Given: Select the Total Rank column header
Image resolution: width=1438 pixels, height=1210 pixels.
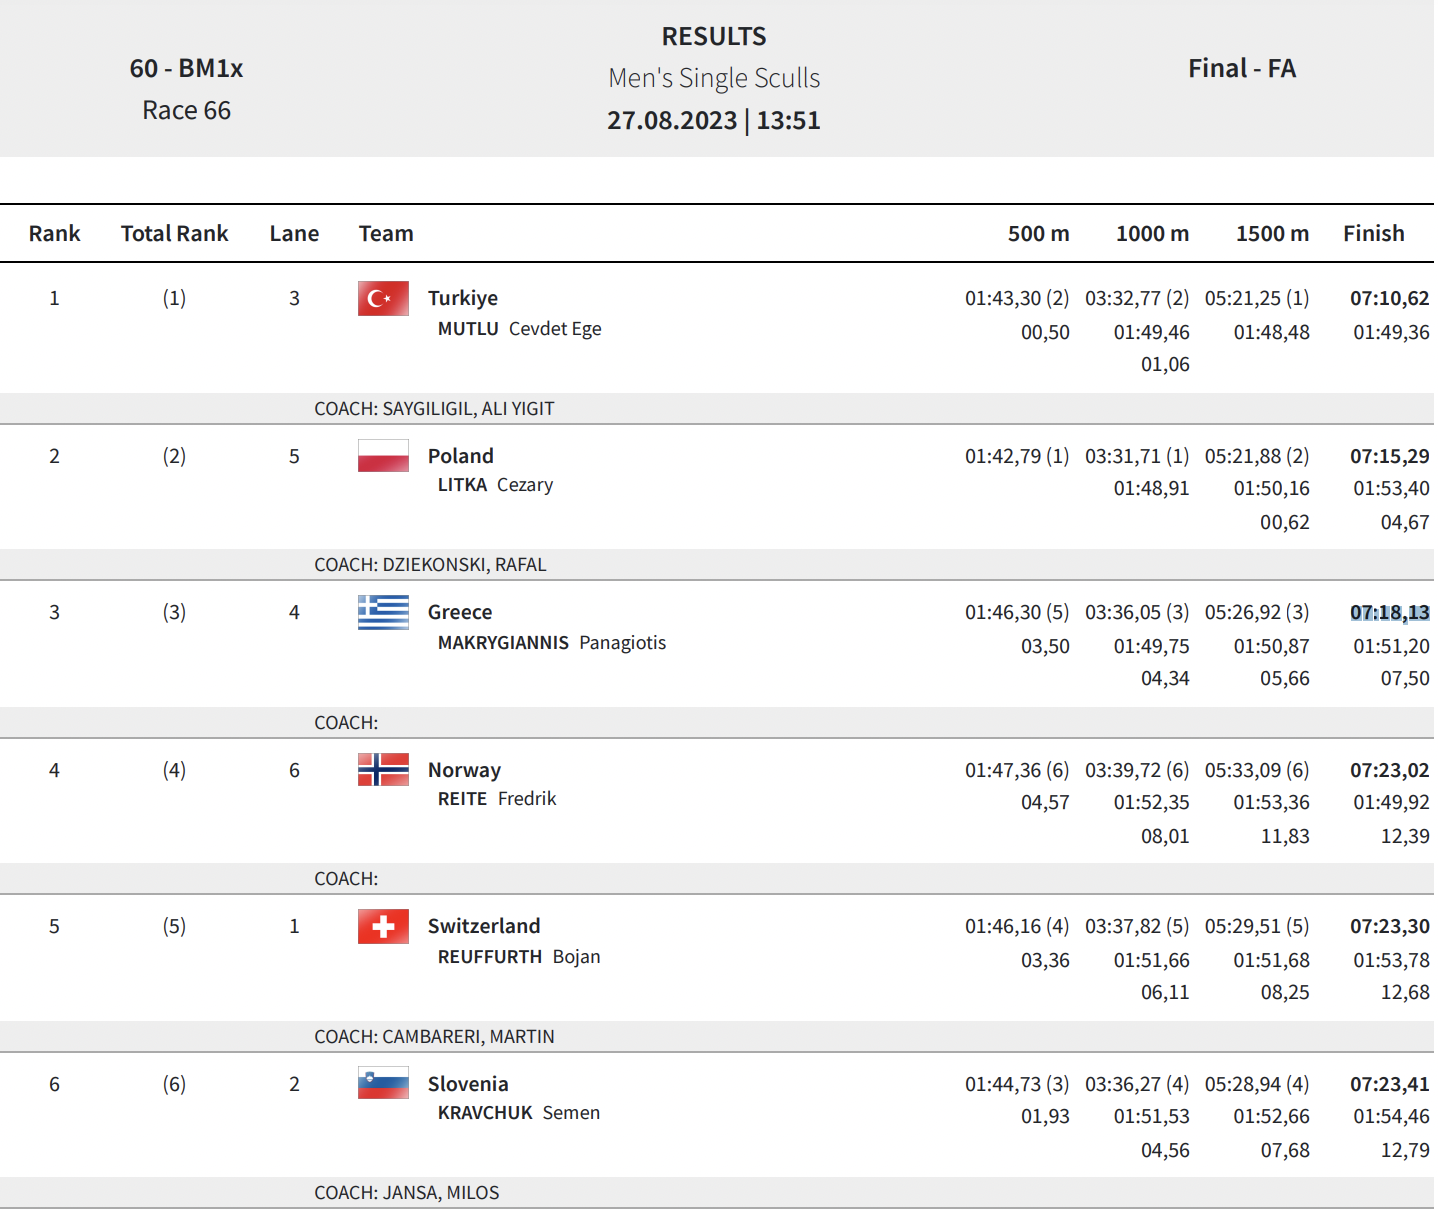Looking at the screenshot, I should (174, 233).
